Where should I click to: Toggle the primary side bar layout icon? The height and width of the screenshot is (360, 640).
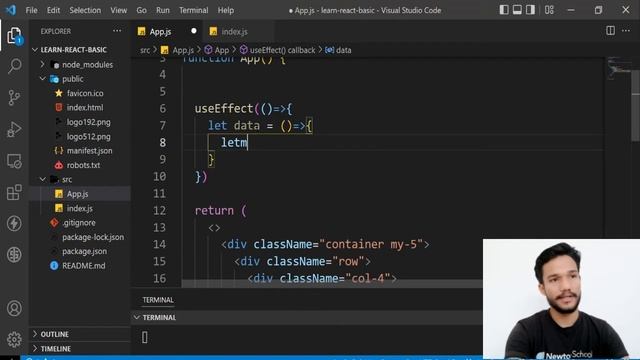click(504, 10)
